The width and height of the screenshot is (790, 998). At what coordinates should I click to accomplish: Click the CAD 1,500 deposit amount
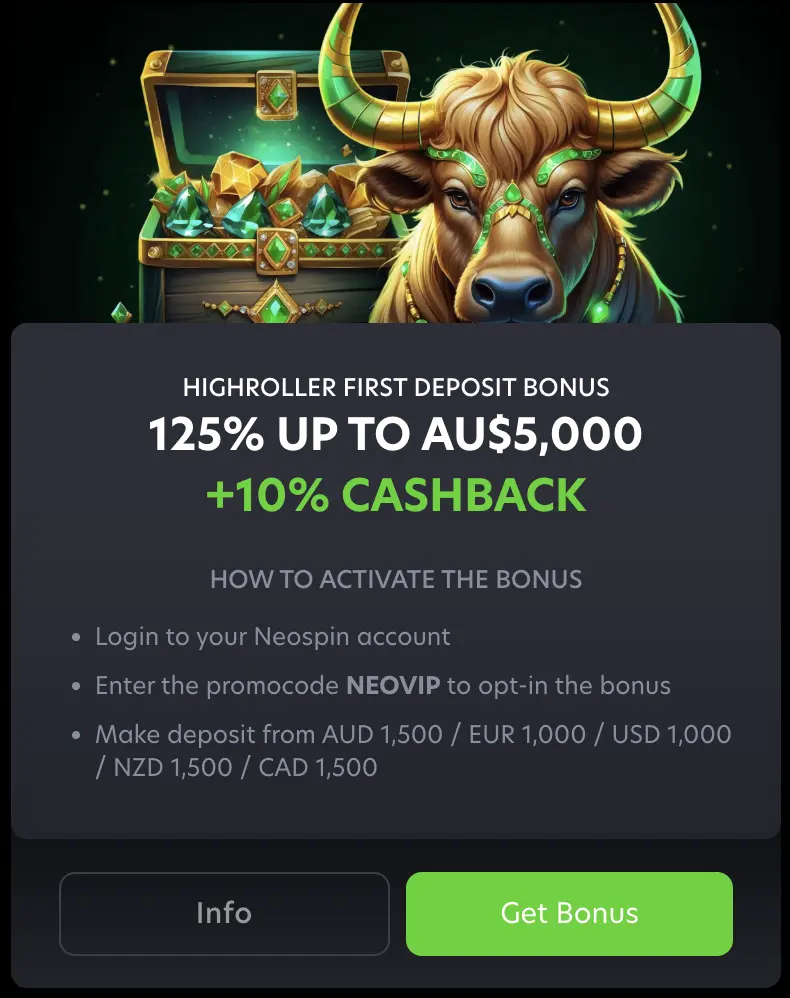318,767
